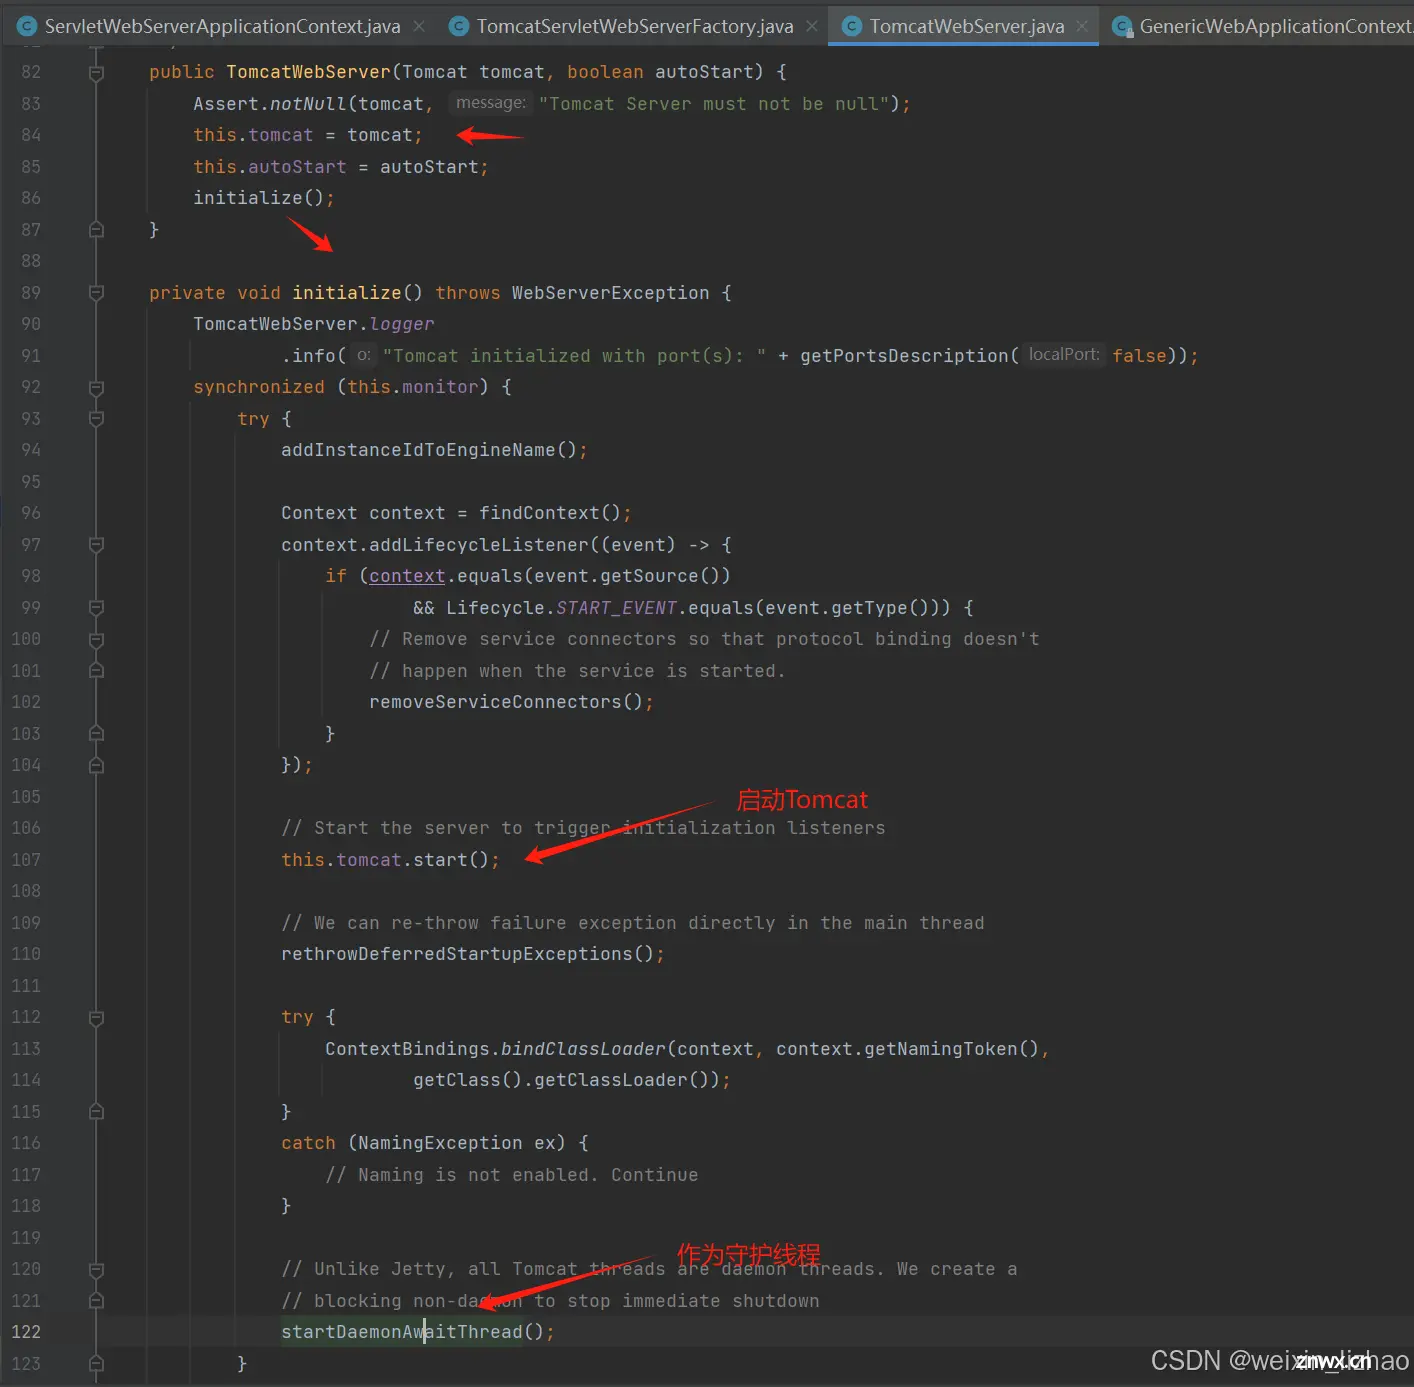Click line number 122 in gutter

[26, 1332]
